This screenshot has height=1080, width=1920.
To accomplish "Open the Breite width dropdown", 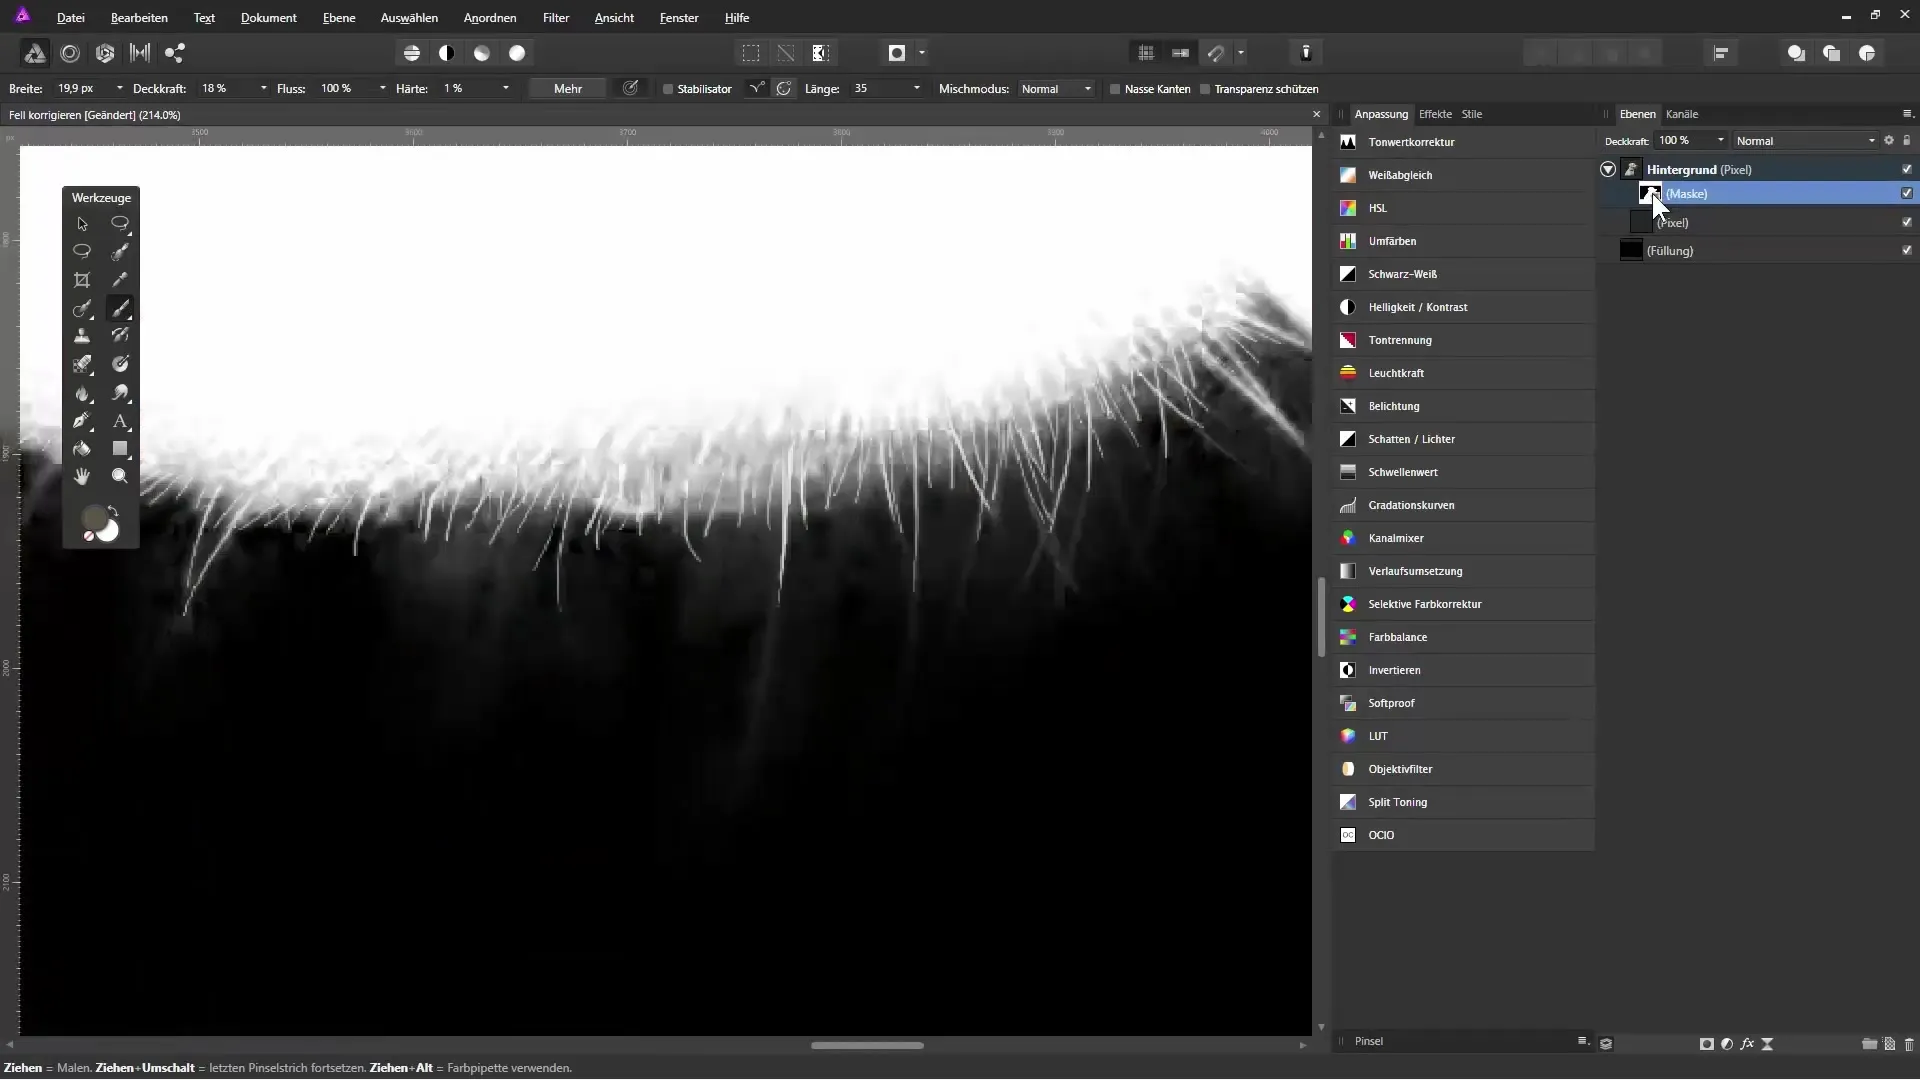I will [120, 89].
